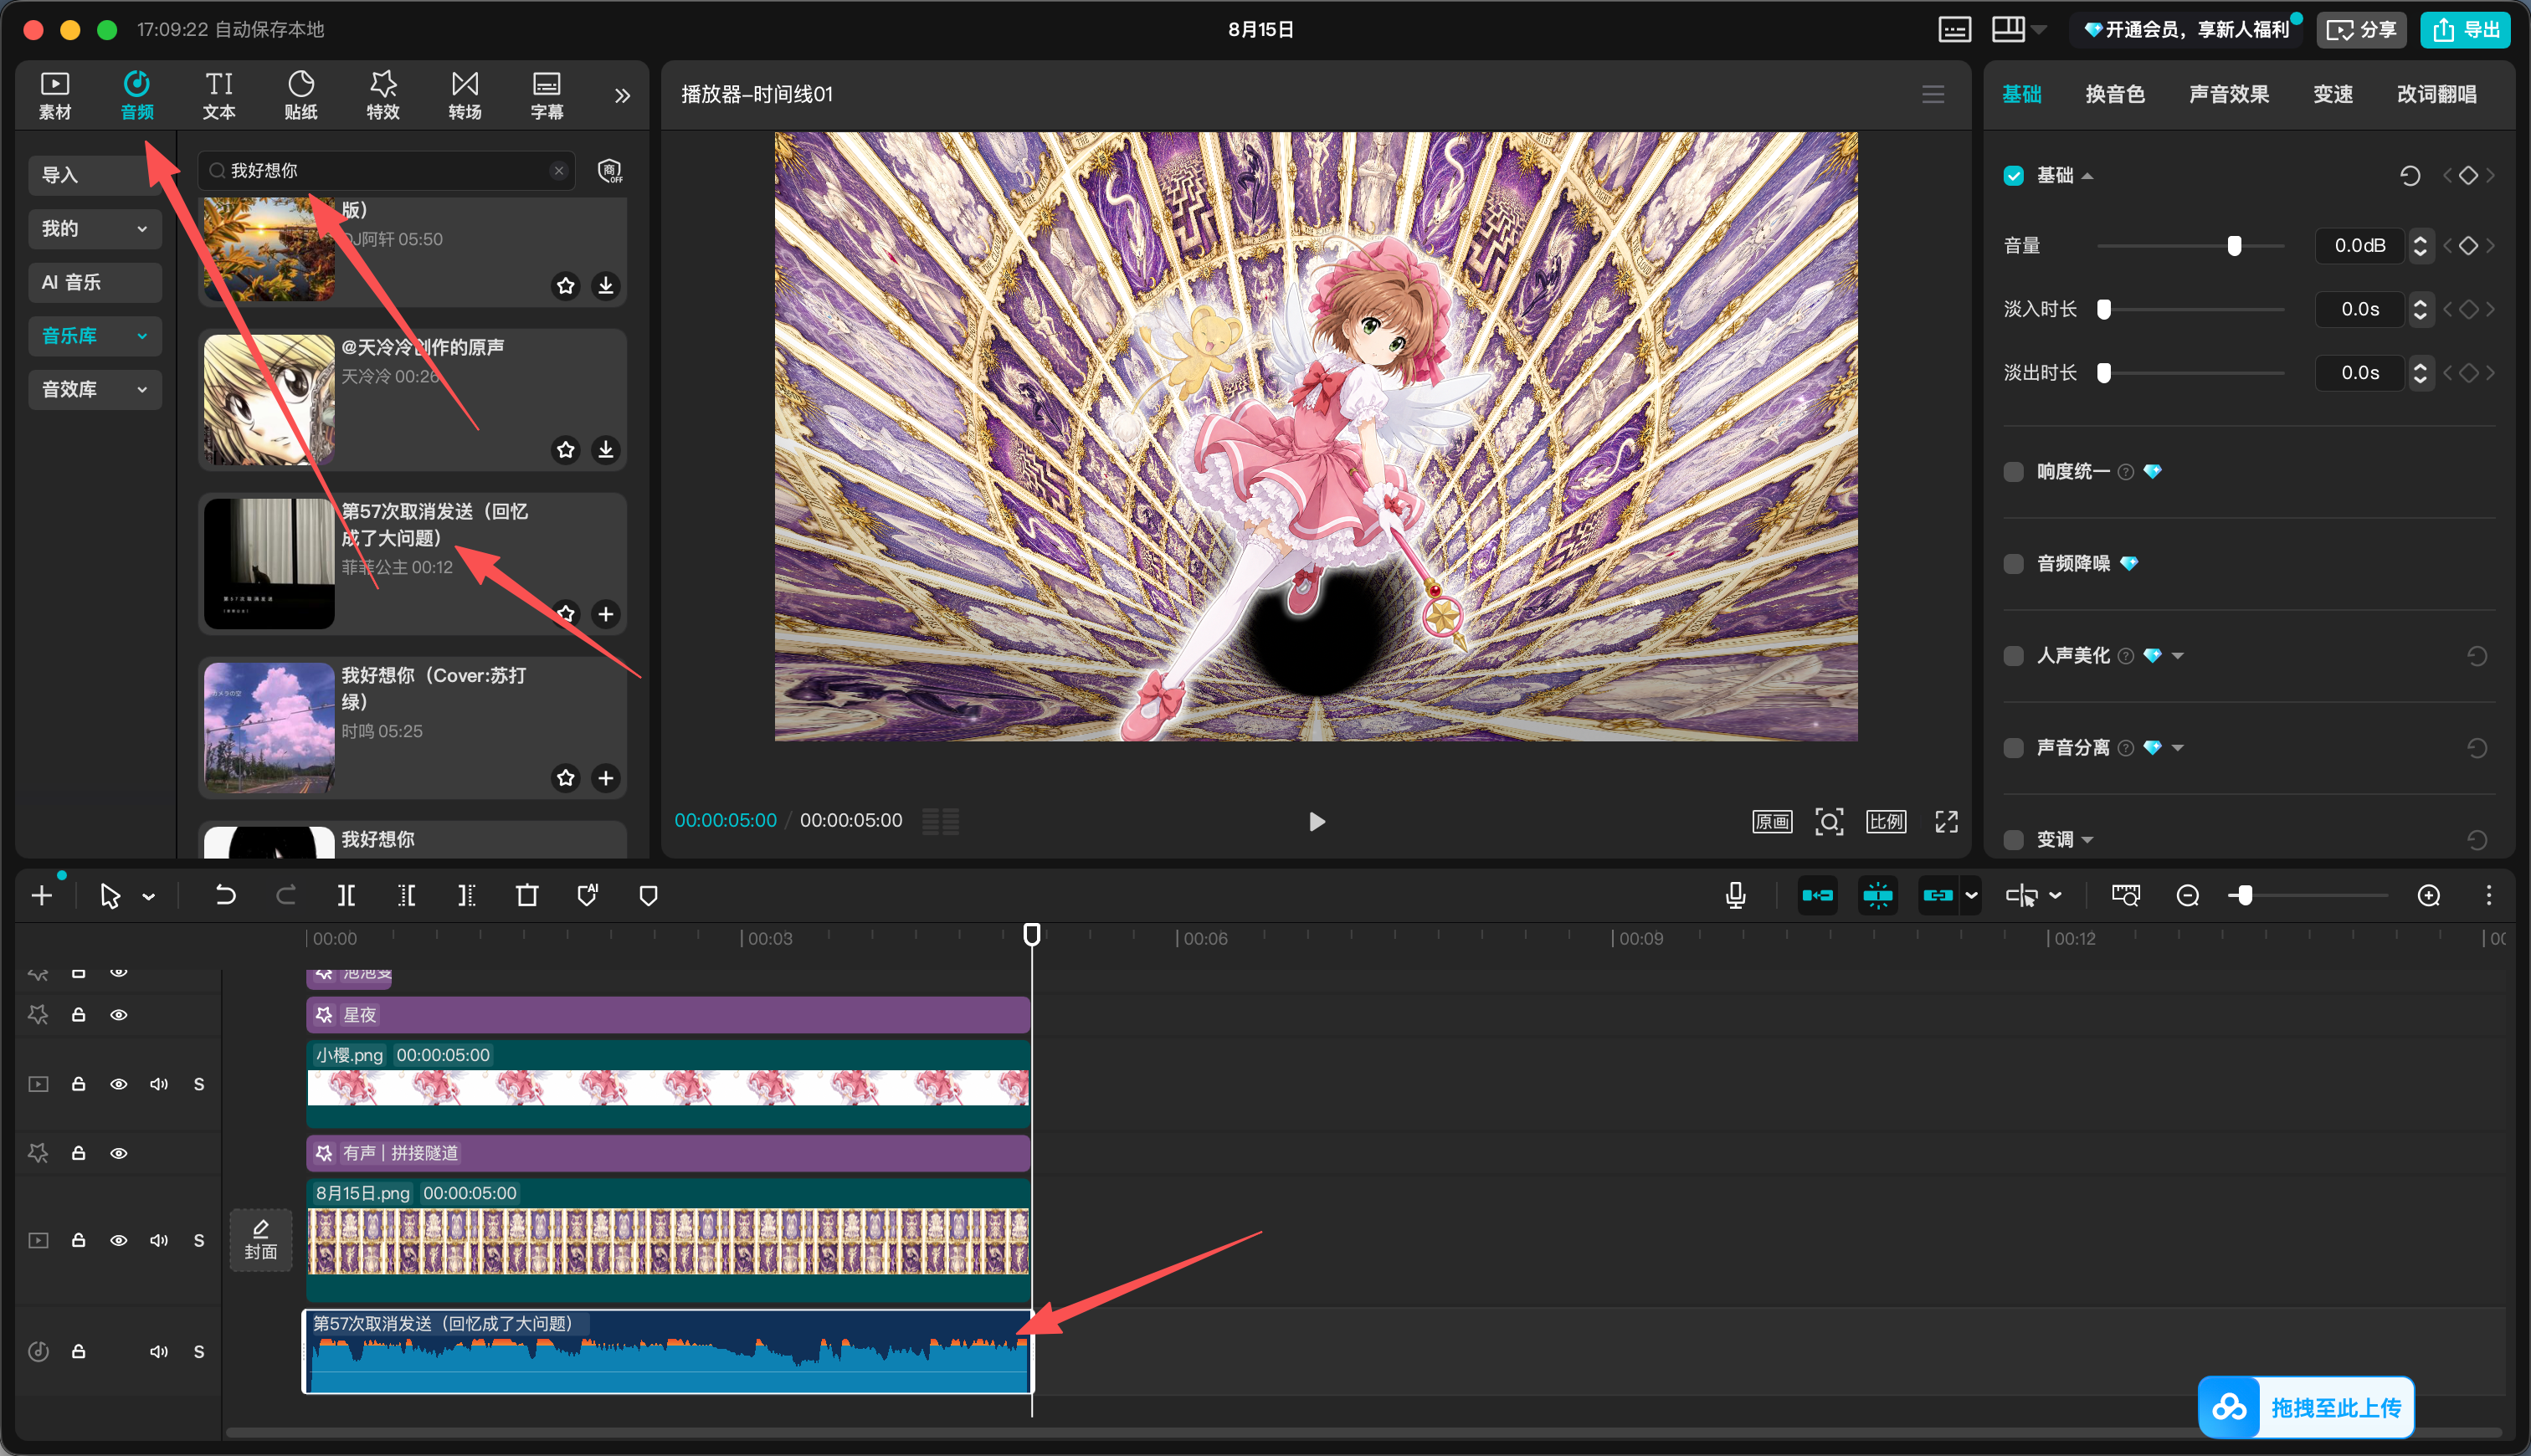Click the preview zoom-fit icon
Viewport: 2531px width, 1456px height.
1829,821
